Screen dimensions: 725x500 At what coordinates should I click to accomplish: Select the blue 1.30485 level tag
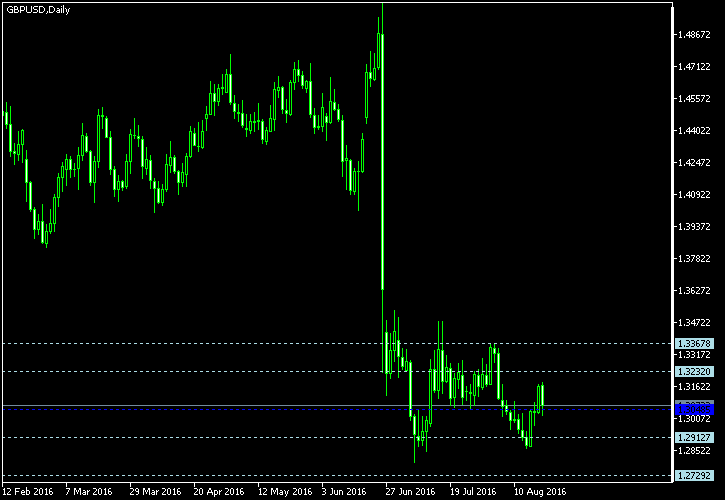click(694, 410)
